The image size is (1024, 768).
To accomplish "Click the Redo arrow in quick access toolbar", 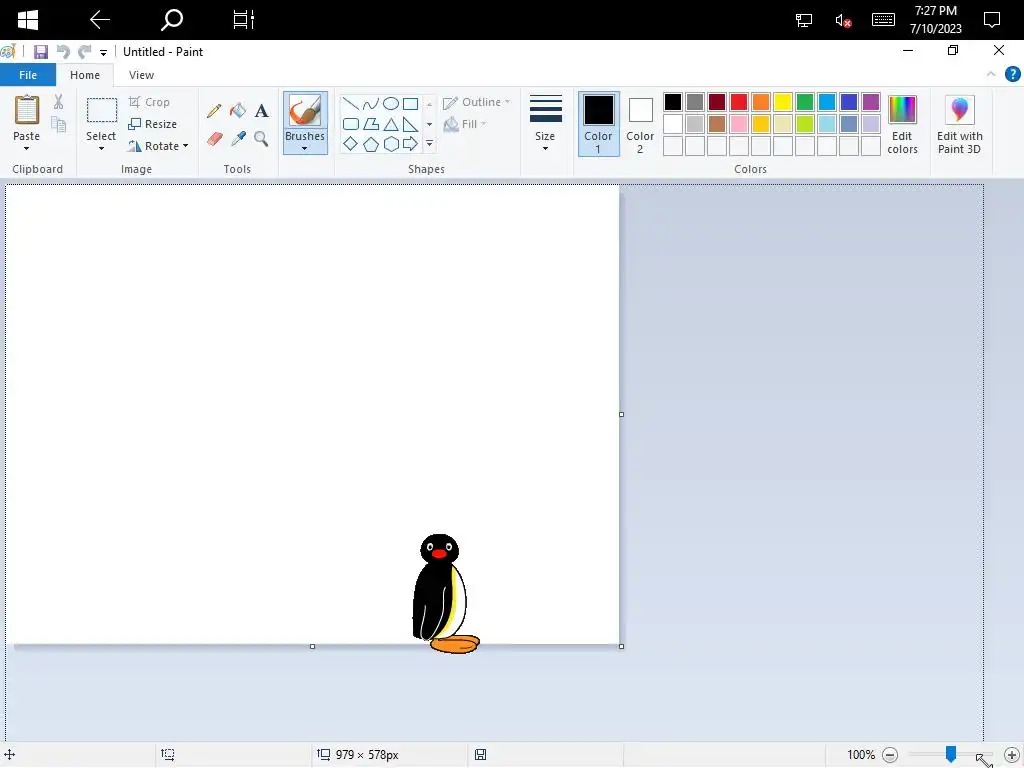I will 84,52.
